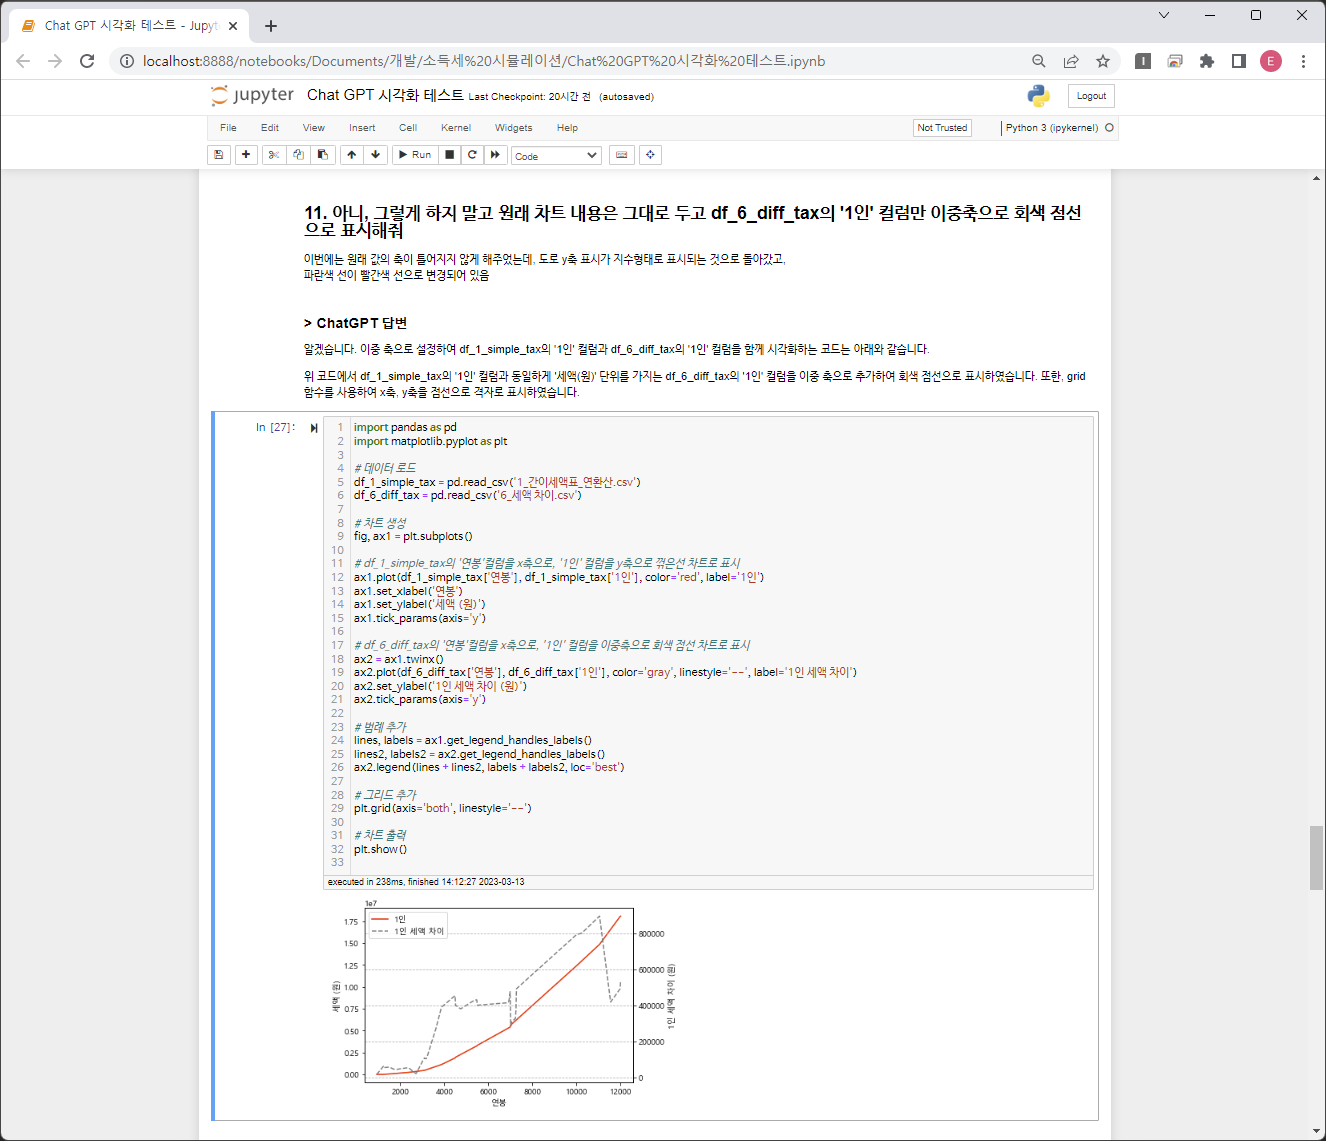
Task: Restart kernel and rerun all with fast-forward icon
Action: (x=495, y=155)
